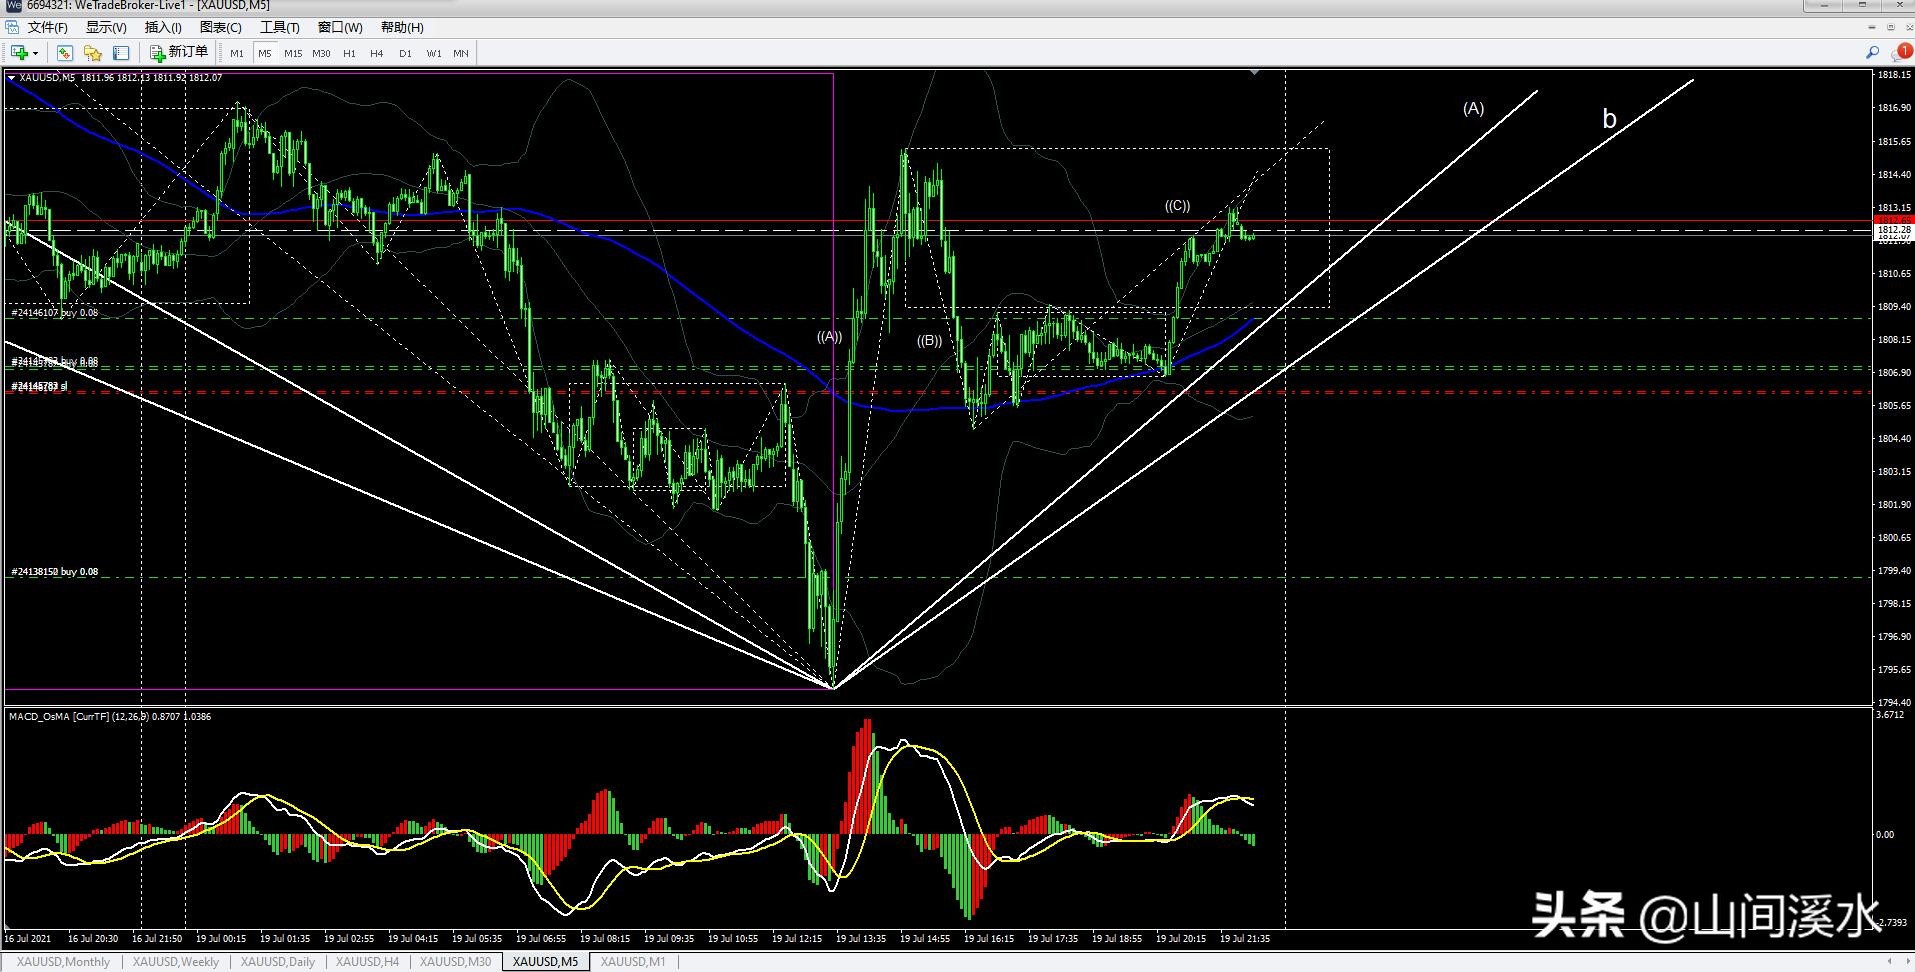Viewport: 1915px width, 972px height.
Task: Click the WeTrade application title icon
Action: tap(13, 5)
